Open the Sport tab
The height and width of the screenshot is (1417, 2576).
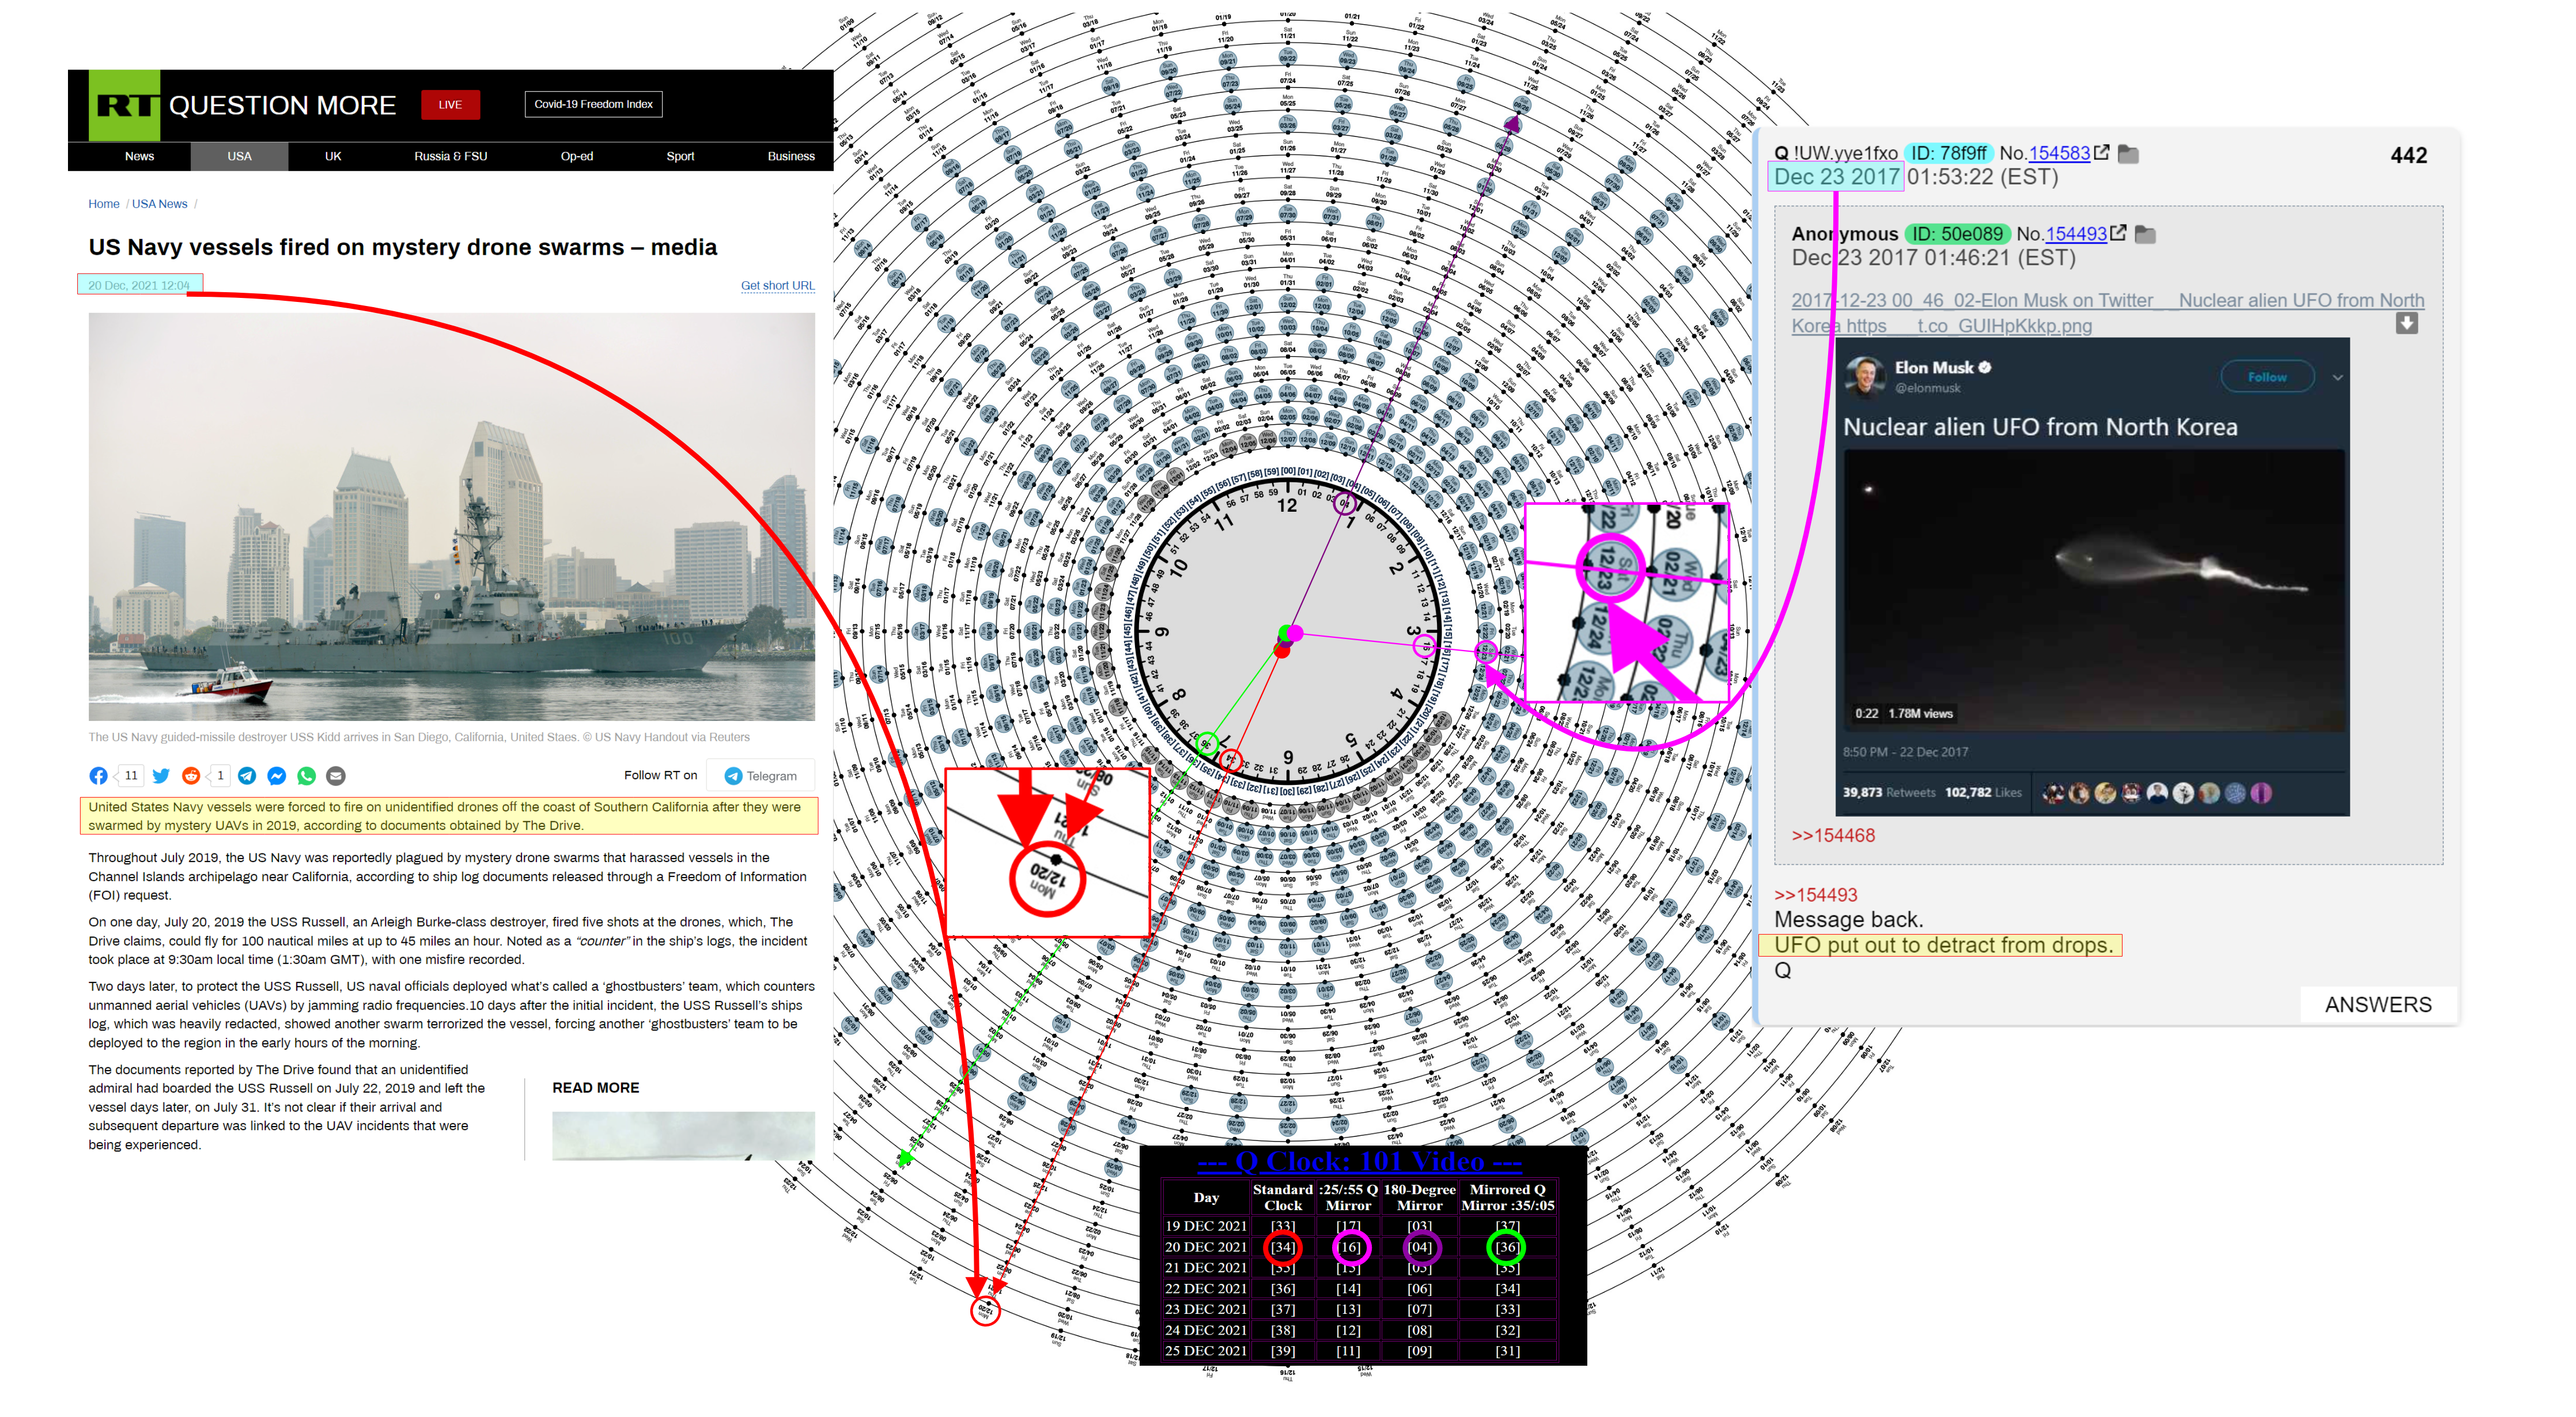[x=680, y=157]
